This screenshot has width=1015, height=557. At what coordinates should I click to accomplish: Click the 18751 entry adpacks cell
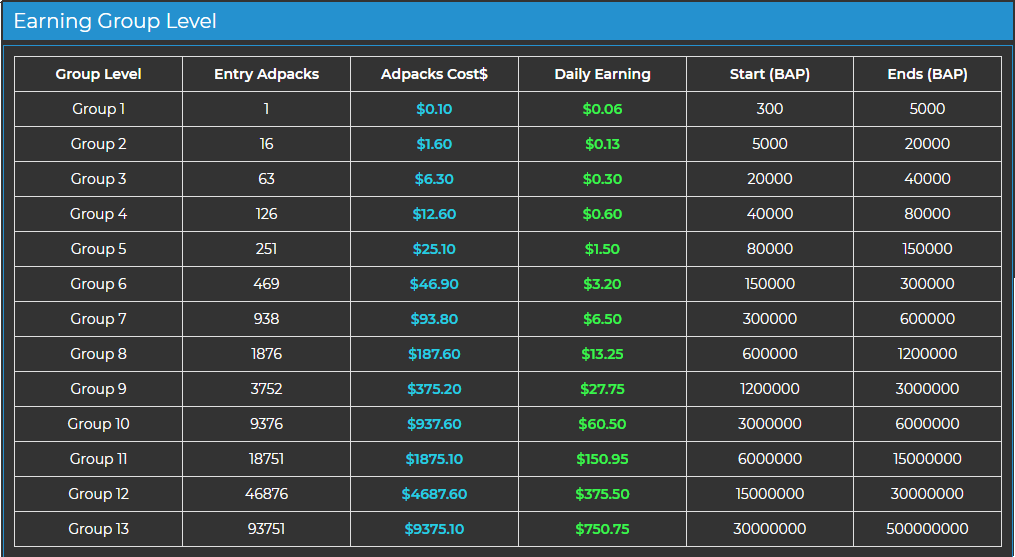point(266,459)
